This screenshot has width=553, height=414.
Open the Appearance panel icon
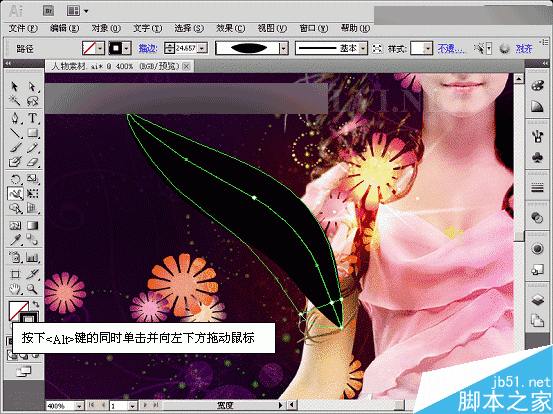[537, 249]
